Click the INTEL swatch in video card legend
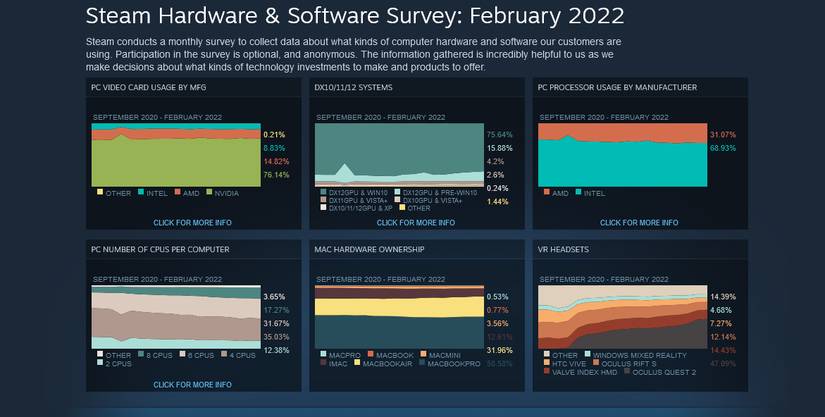The height and width of the screenshot is (417, 825). pos(140,192)
